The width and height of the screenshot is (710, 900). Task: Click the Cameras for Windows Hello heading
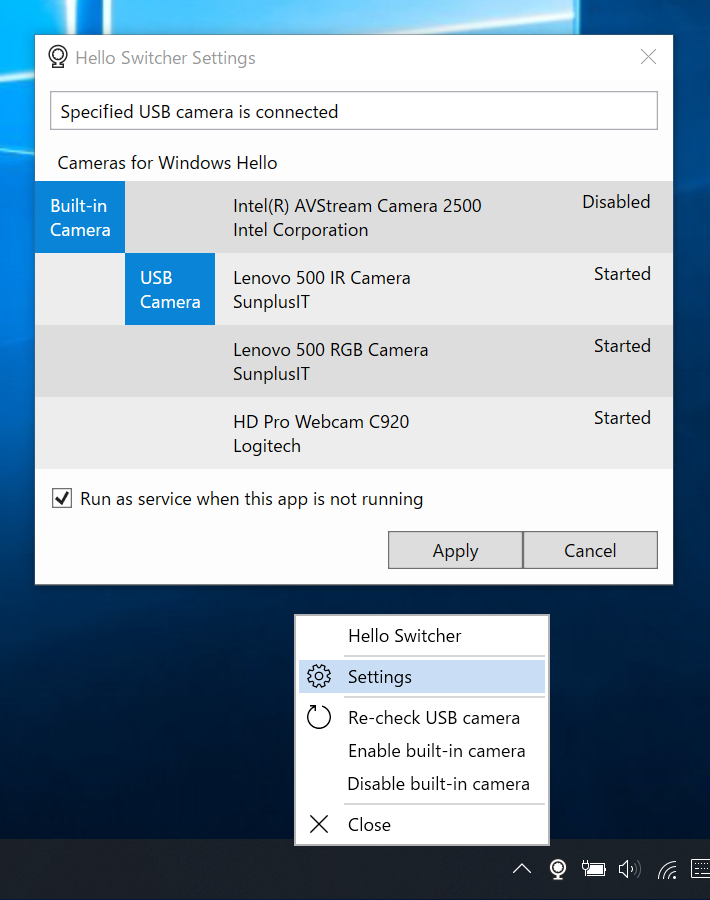click(167, 163)
